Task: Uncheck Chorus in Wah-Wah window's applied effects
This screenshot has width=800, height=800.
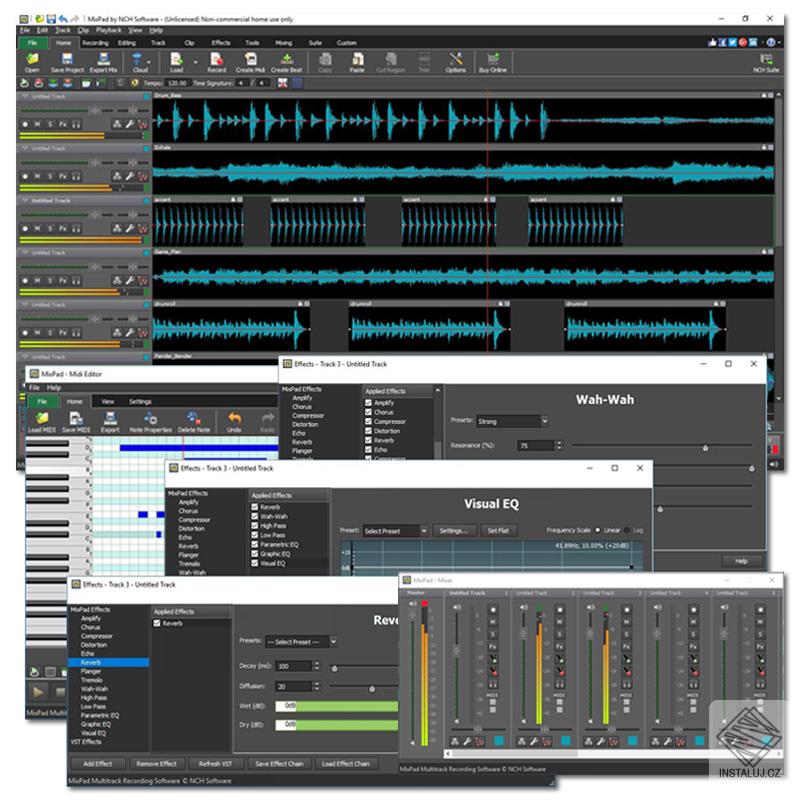Action: [x=368, y=412]
